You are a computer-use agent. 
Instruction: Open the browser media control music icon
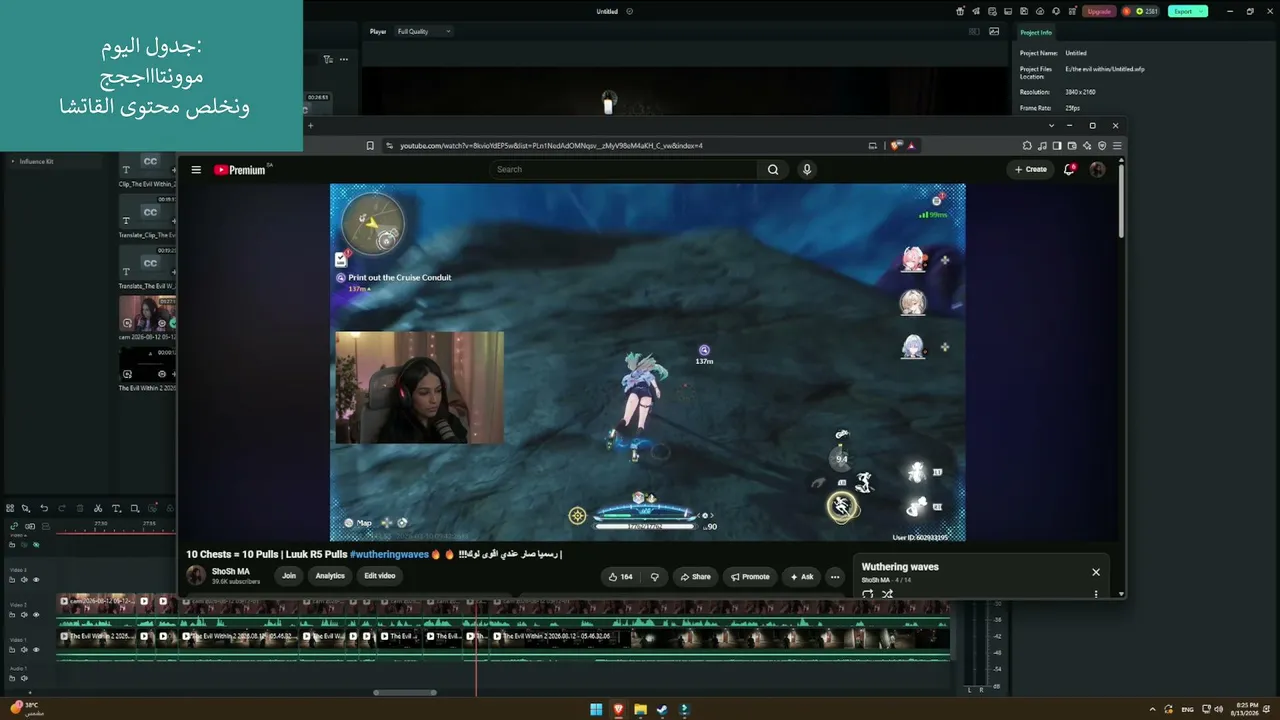pyautogui.click(x=1042, y=146)
